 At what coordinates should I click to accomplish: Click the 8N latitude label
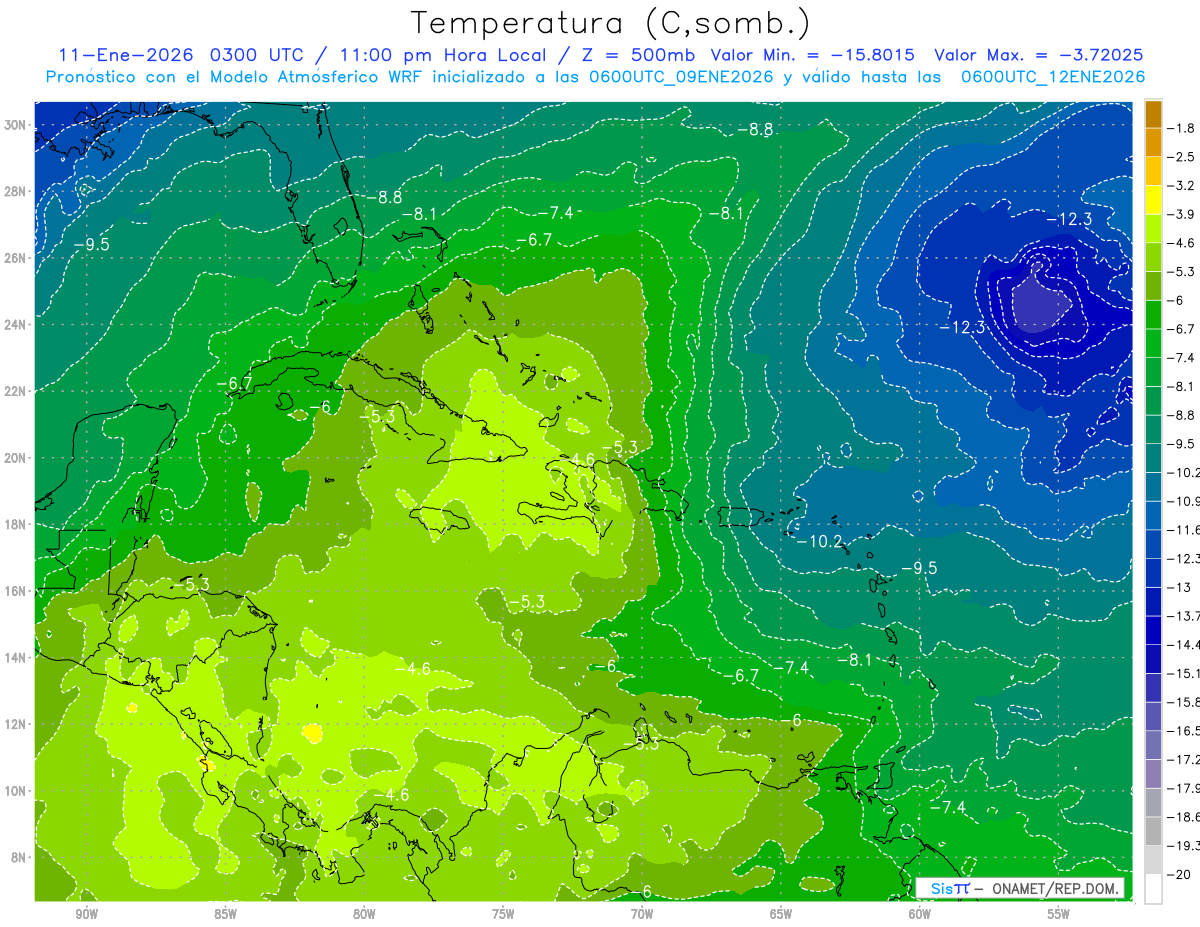pos(18,857)
